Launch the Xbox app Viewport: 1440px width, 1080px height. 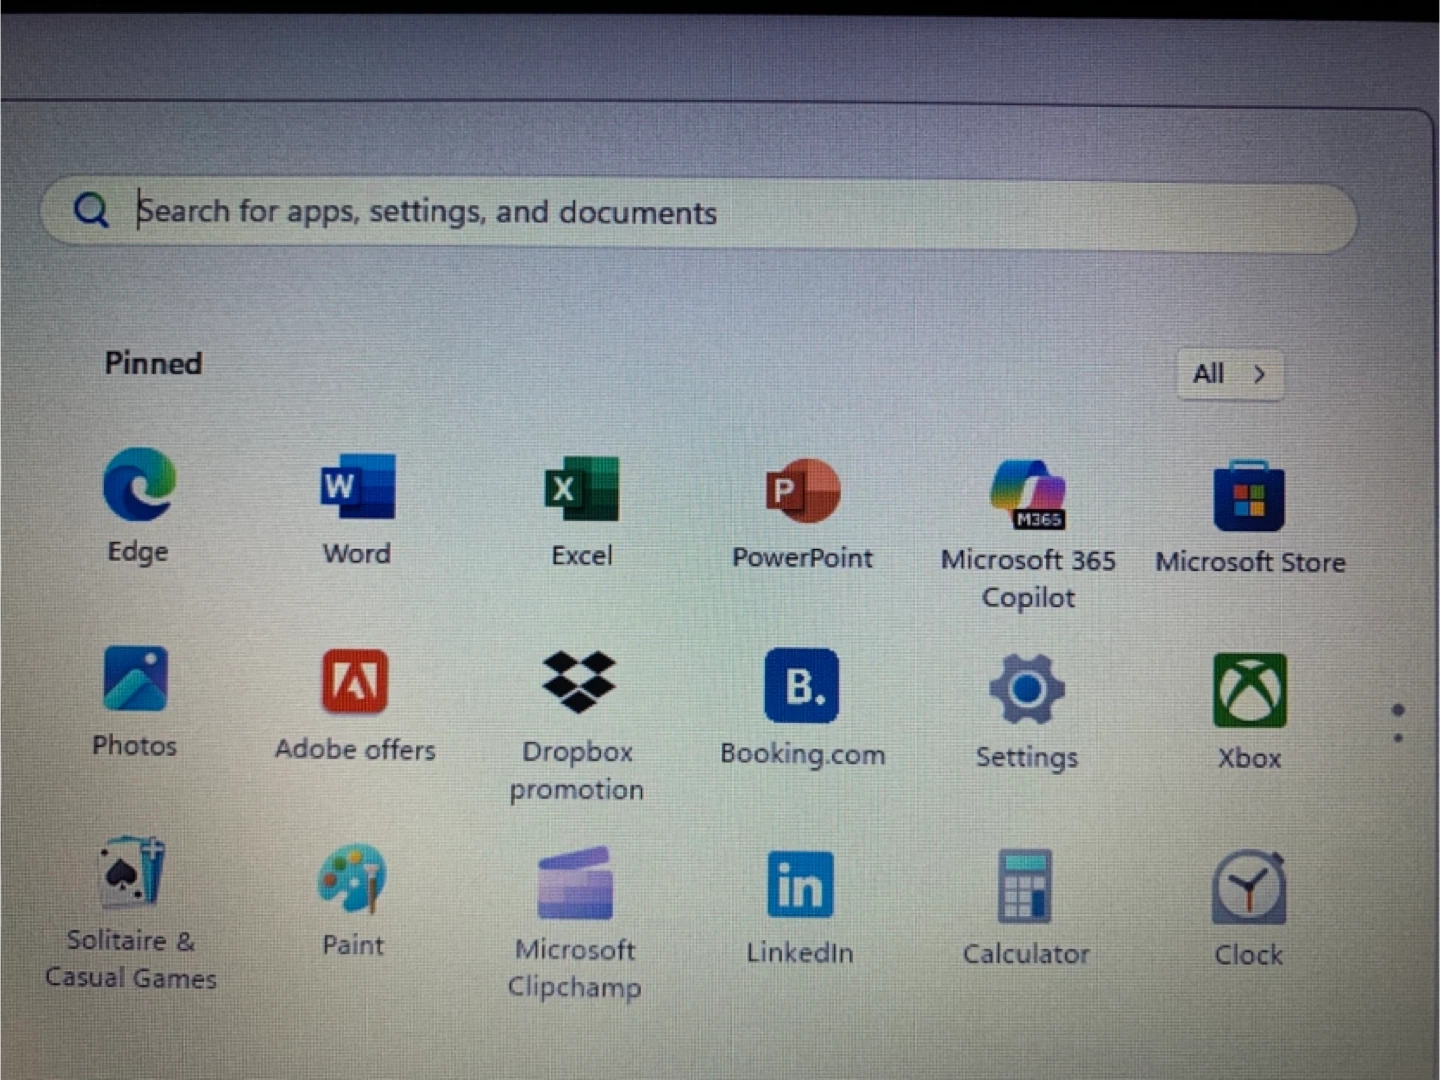point(1249,691)
